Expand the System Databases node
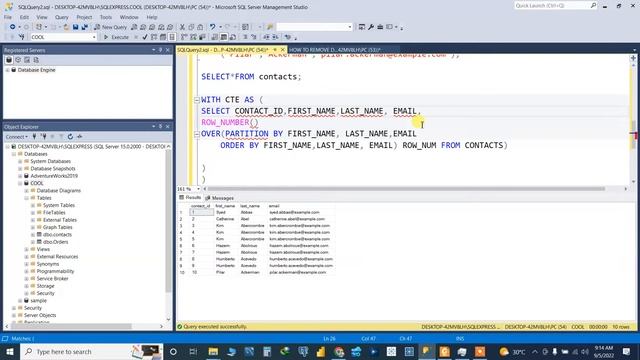 tap(20, 161)
